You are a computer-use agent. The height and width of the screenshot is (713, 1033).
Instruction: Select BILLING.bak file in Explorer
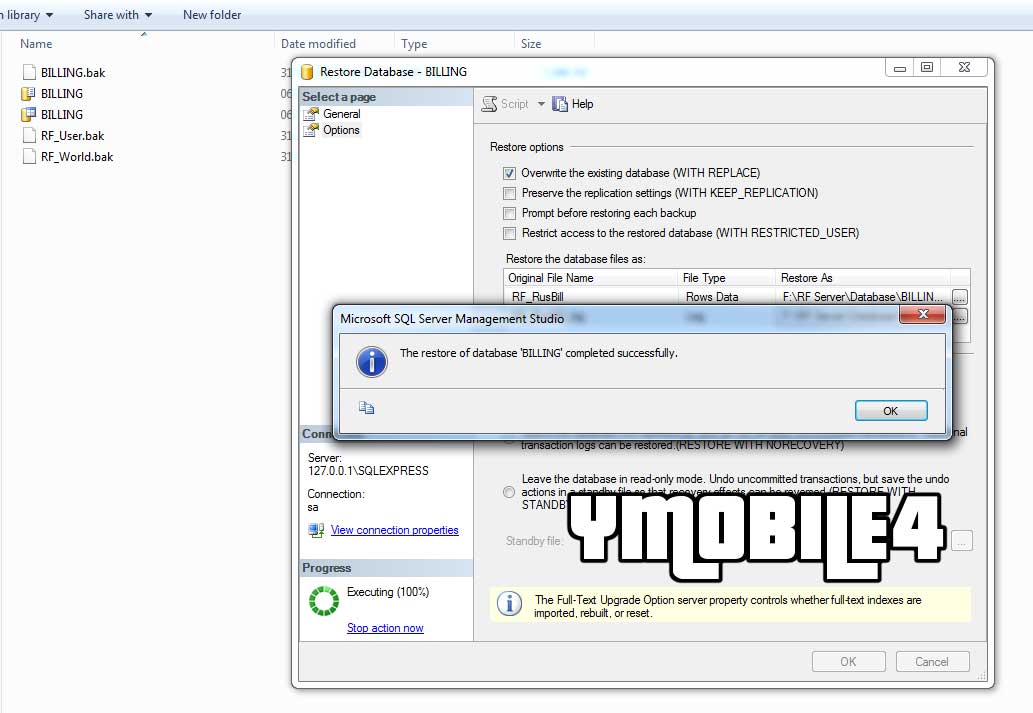click(73, 72)
